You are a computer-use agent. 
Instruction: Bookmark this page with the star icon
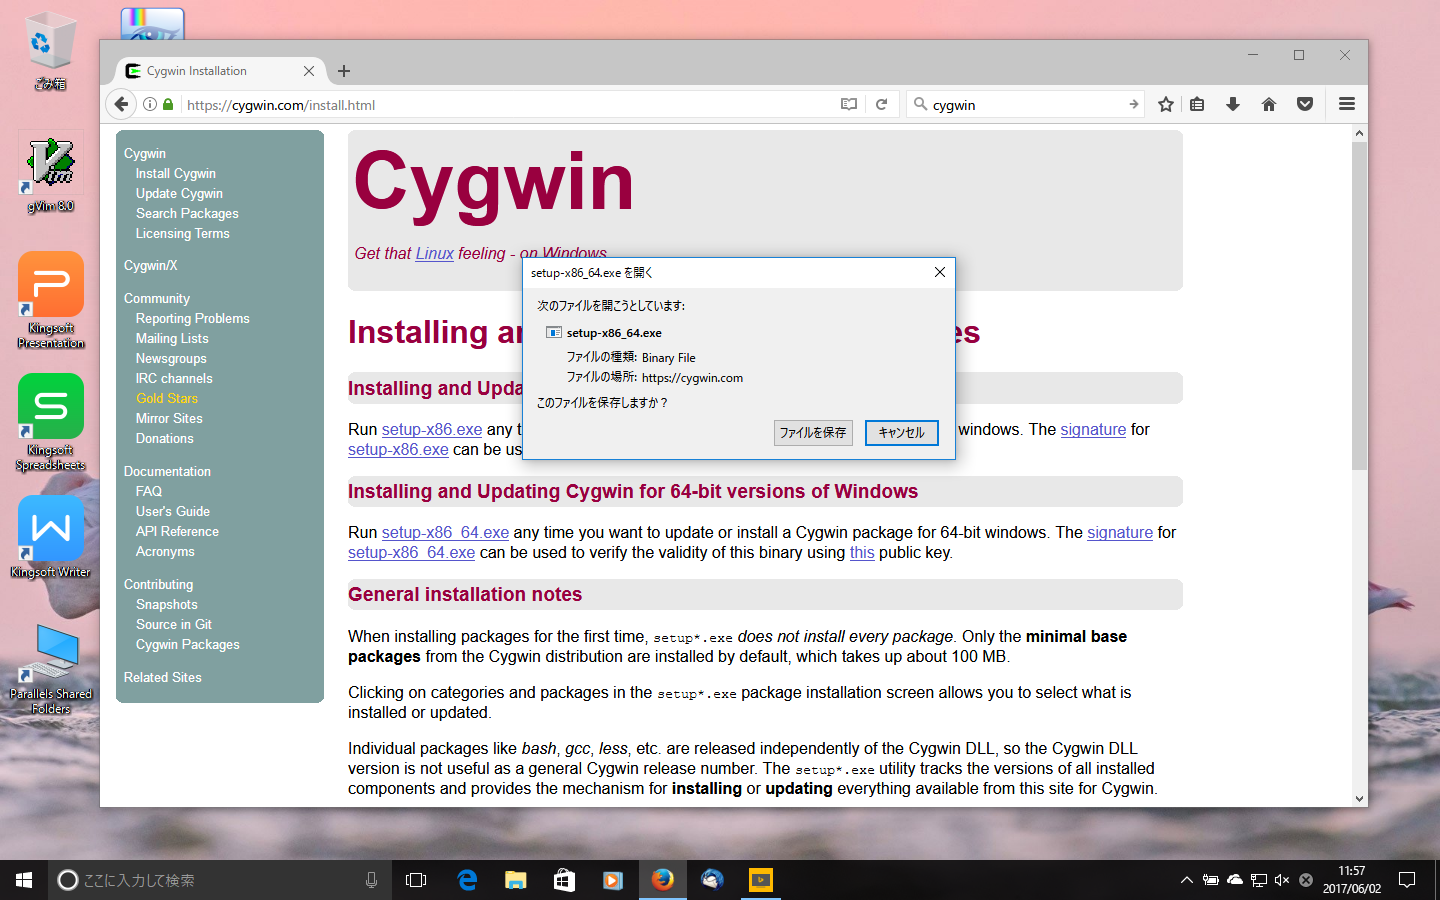point(1166,104)
